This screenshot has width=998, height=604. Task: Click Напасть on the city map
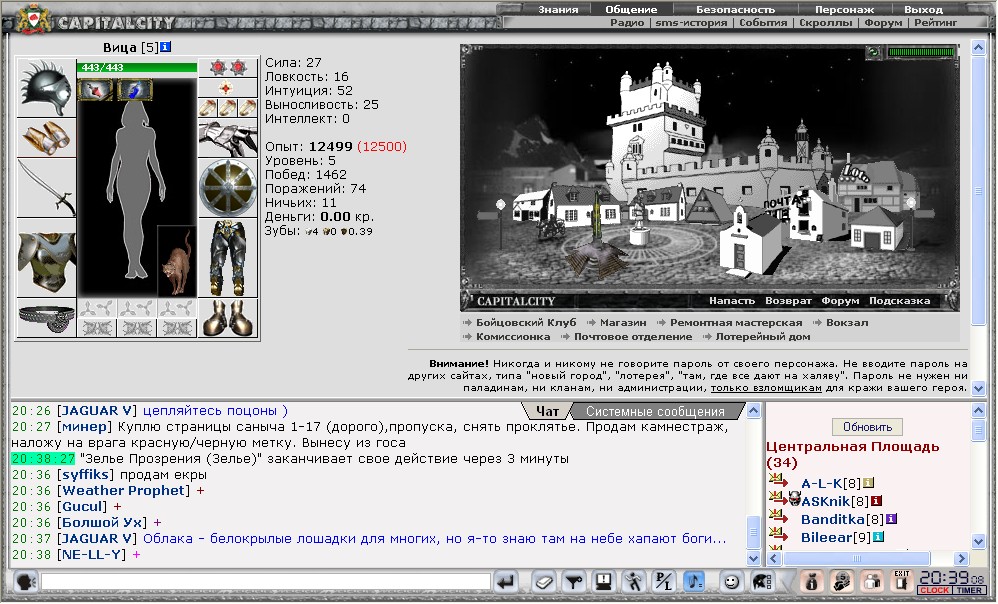[x=732, y=300]
